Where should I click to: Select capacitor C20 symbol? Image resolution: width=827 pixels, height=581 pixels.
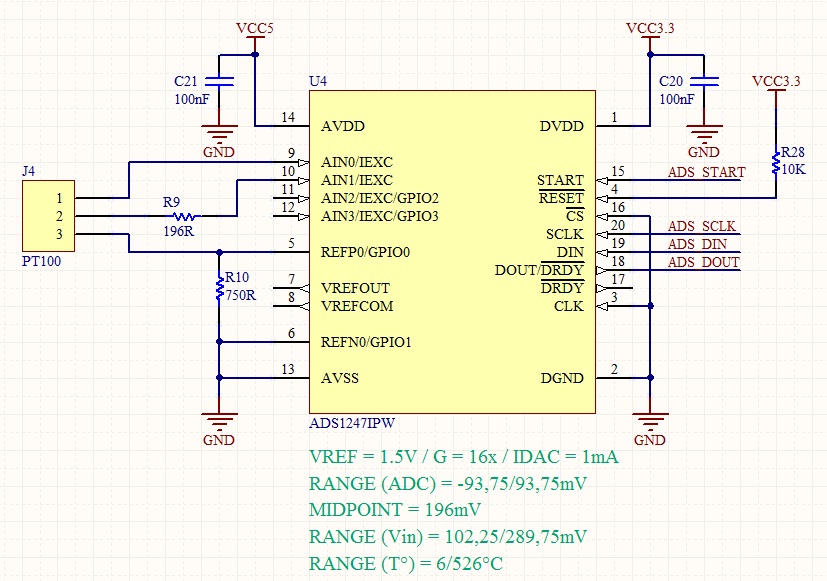(x=704, y=81)
